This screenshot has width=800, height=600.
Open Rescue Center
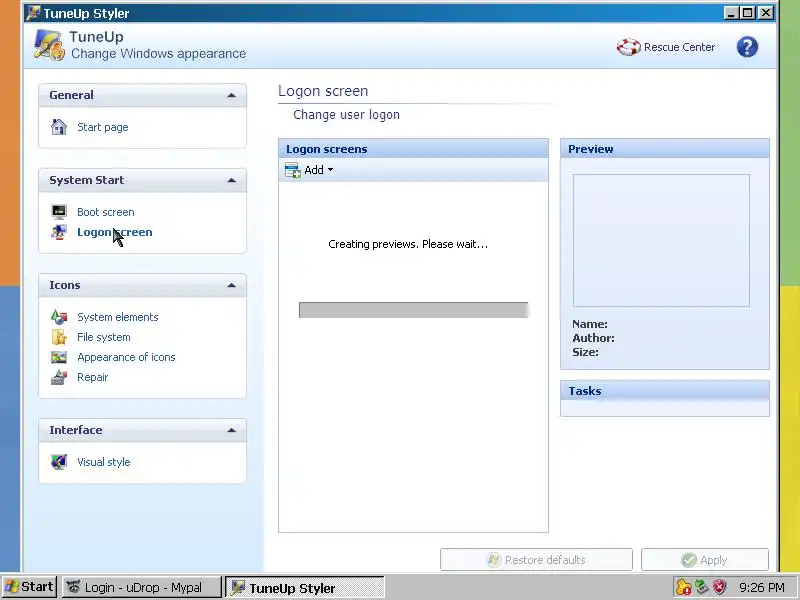(x=666, y=47)
